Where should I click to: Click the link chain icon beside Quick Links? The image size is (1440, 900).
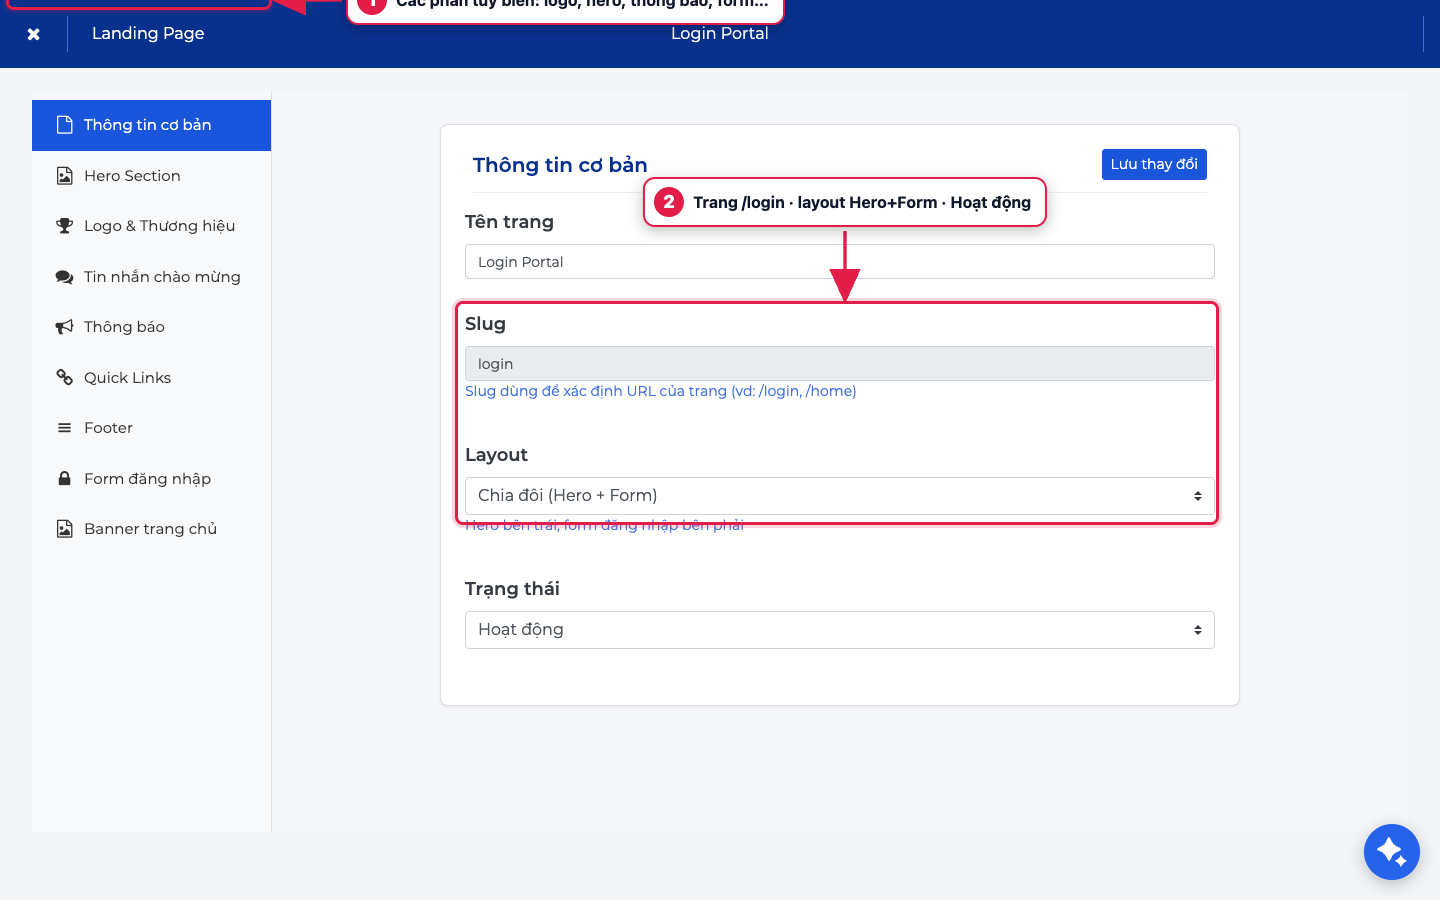65,378
